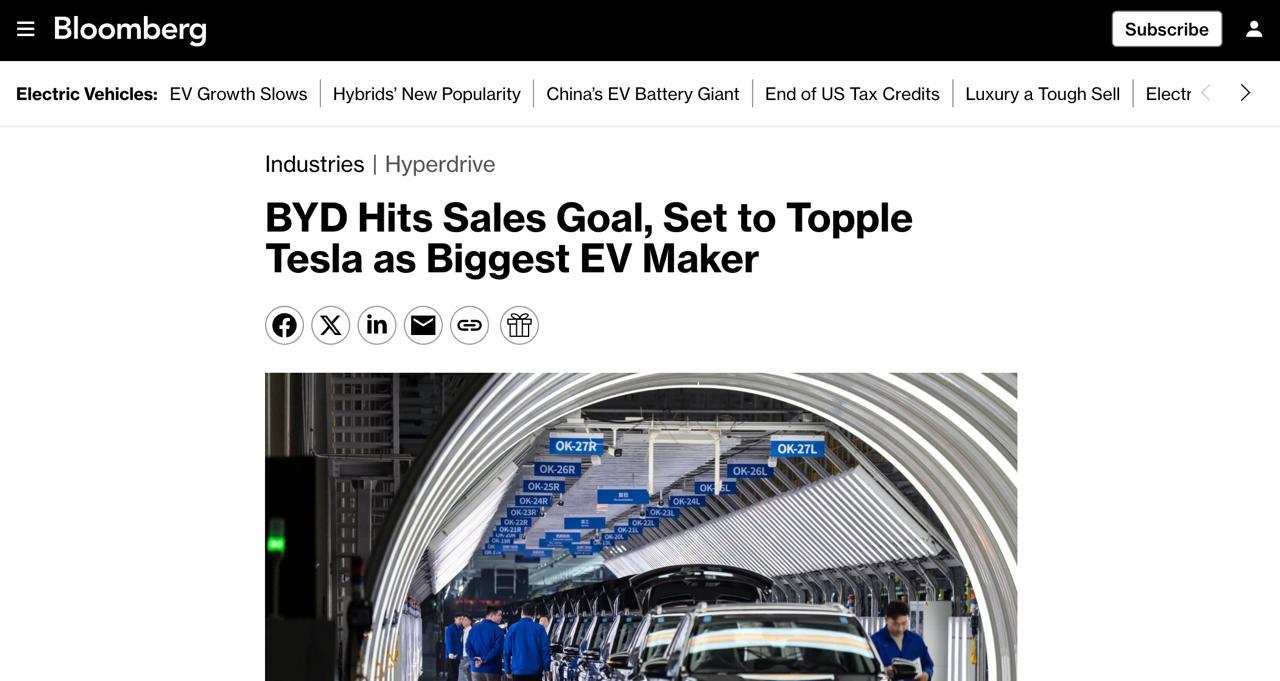Image resolution: width=1280 pixels, height=681 pixels.
Task: Copy the article link
Action: click(x=470, y=325)
